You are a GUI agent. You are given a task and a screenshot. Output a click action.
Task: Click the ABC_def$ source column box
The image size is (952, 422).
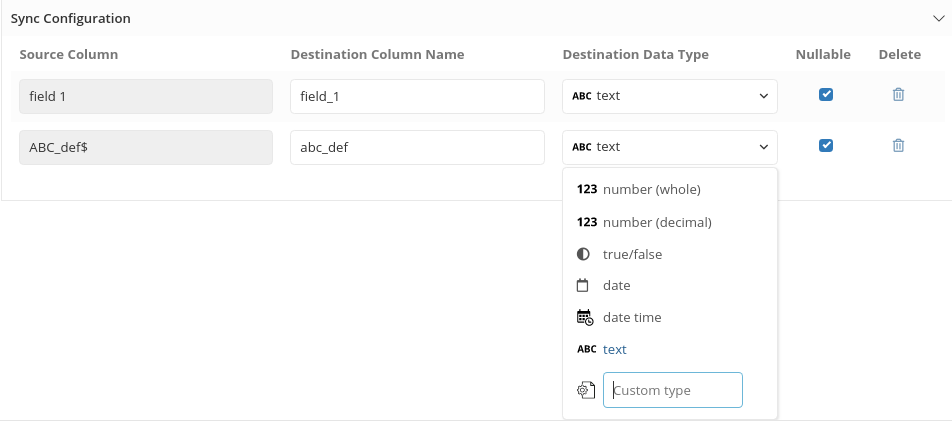tap(146, 147)
